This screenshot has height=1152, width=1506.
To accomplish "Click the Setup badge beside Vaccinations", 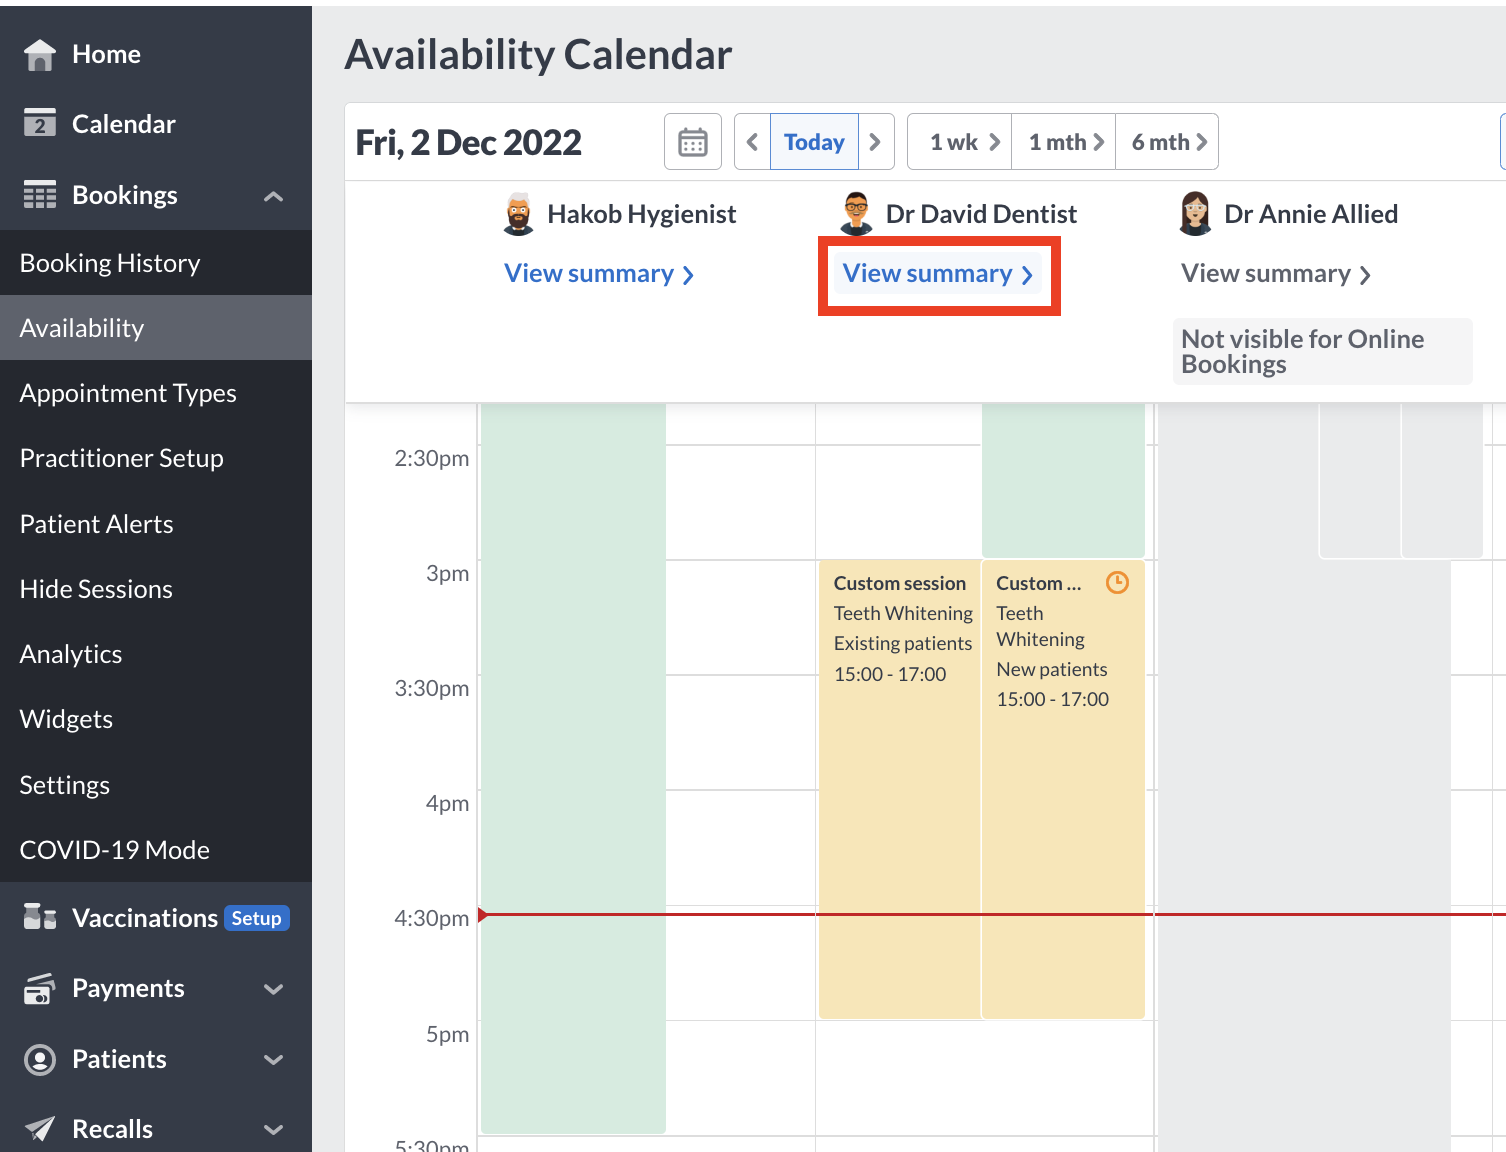I will click(x=256, y=918).
